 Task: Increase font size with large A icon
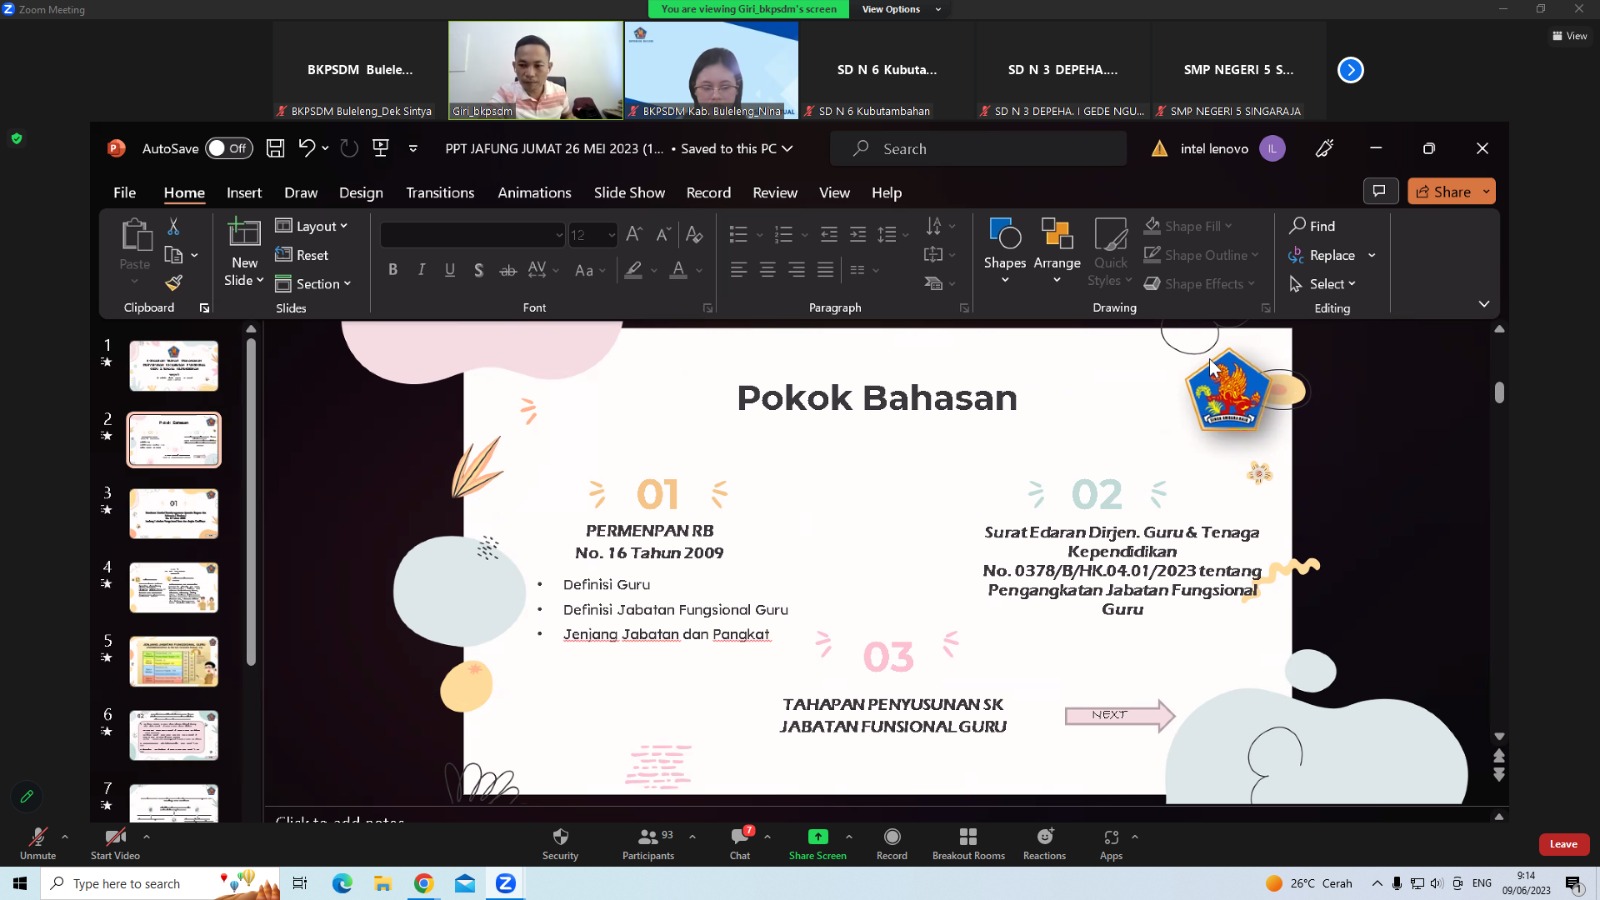[x=634, y=234]
